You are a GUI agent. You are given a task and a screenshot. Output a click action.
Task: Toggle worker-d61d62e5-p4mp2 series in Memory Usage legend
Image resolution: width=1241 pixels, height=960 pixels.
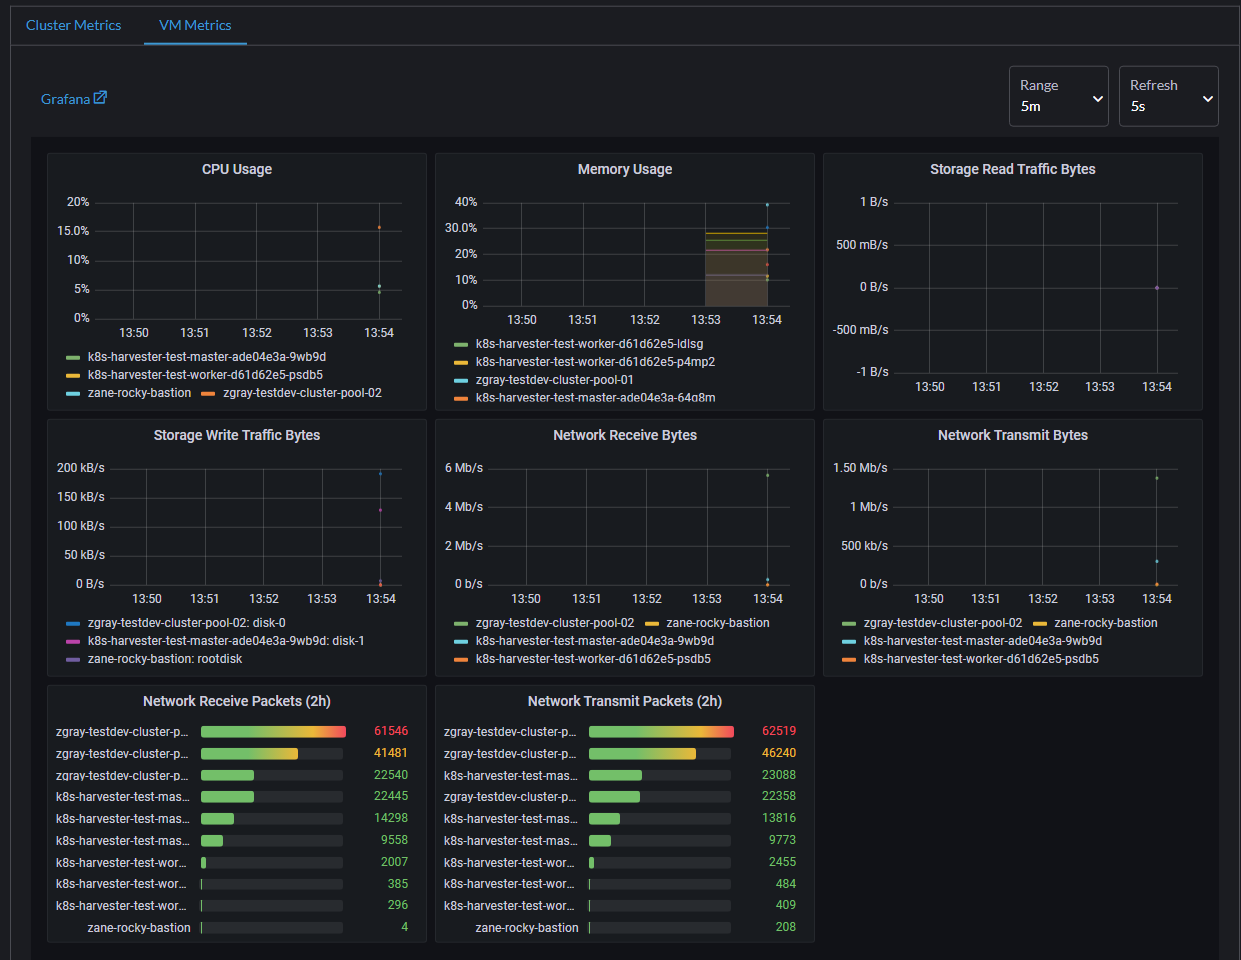(x=595, y=362)
